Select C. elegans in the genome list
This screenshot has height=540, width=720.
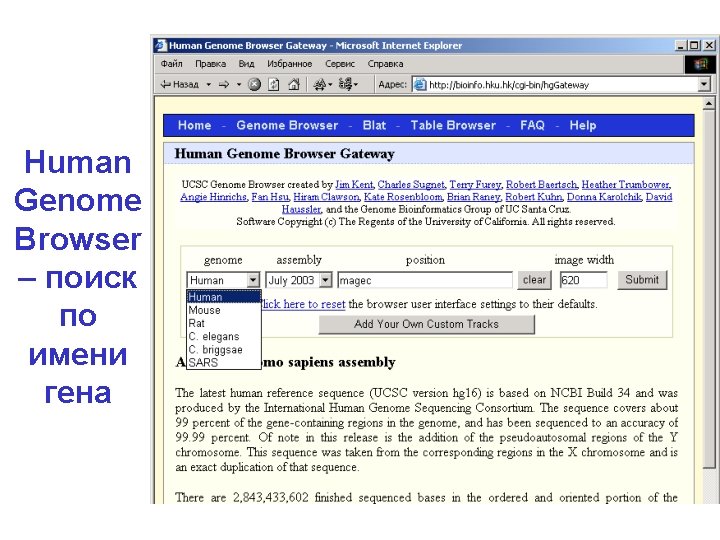[224, 337]
